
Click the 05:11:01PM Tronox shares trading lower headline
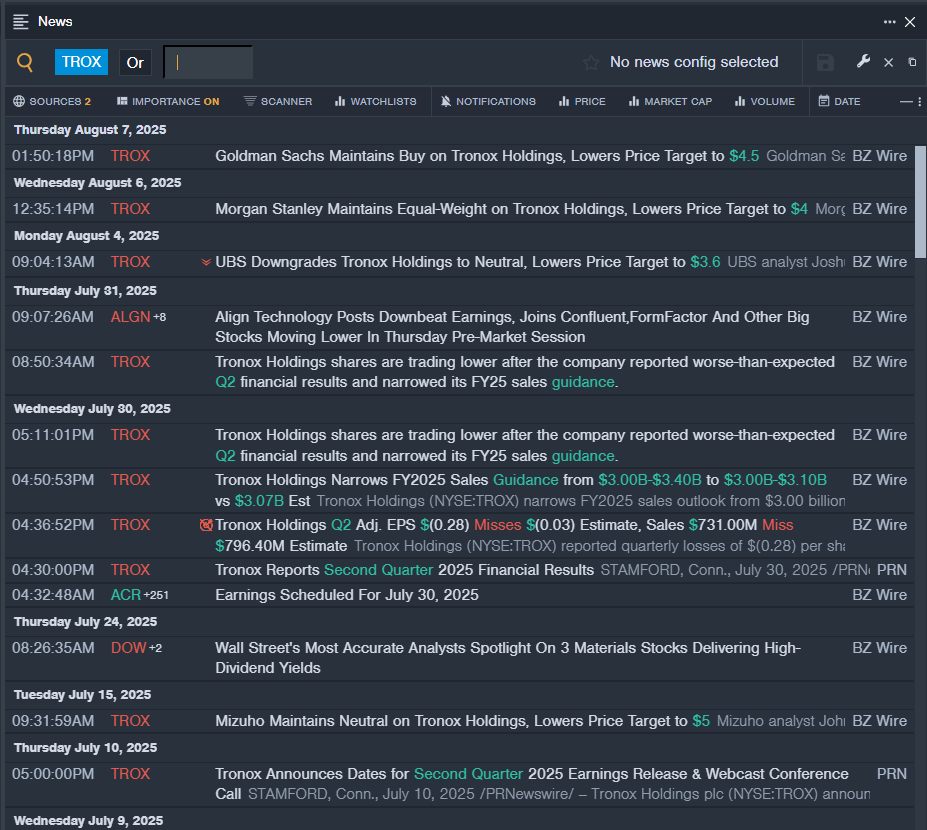click(x=525, y=445)
